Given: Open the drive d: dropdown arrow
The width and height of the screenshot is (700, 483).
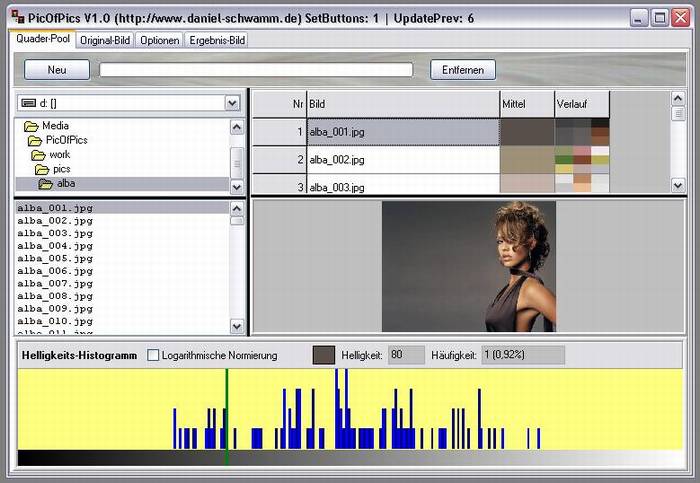Looking at the screenshot, I should (232, 103).
